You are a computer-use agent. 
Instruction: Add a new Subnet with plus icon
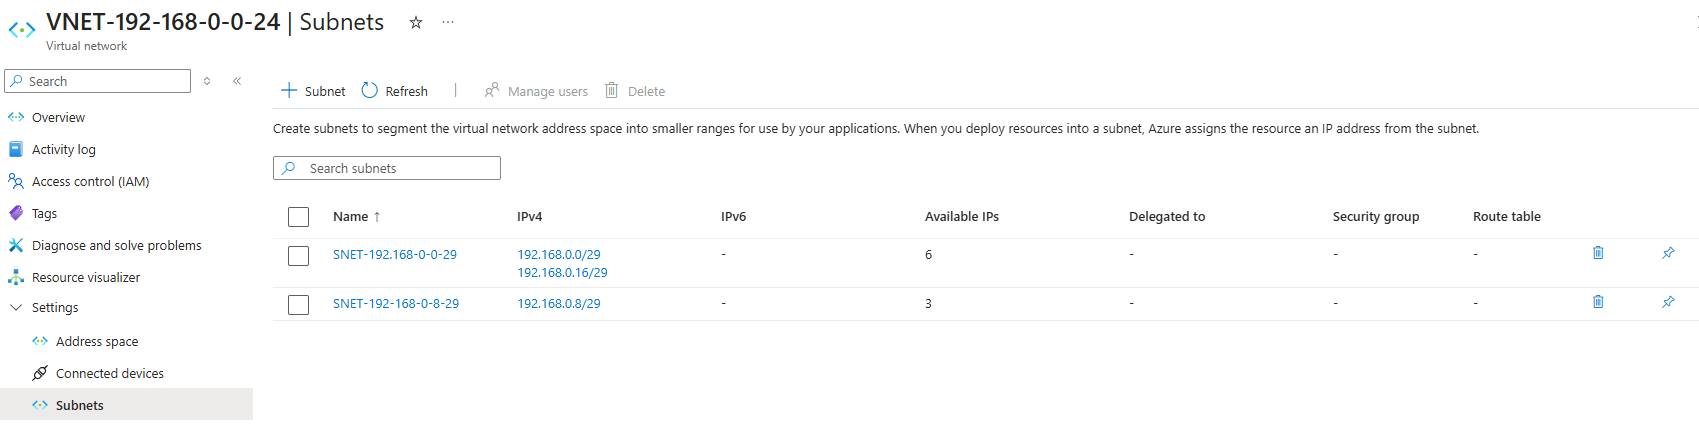point(289,90)
